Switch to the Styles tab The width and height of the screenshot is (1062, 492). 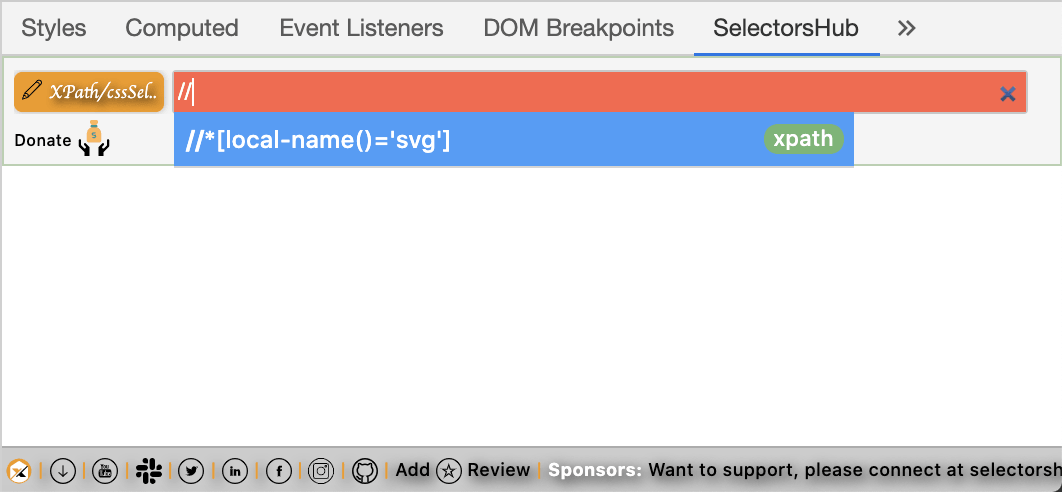click(54, 28)
